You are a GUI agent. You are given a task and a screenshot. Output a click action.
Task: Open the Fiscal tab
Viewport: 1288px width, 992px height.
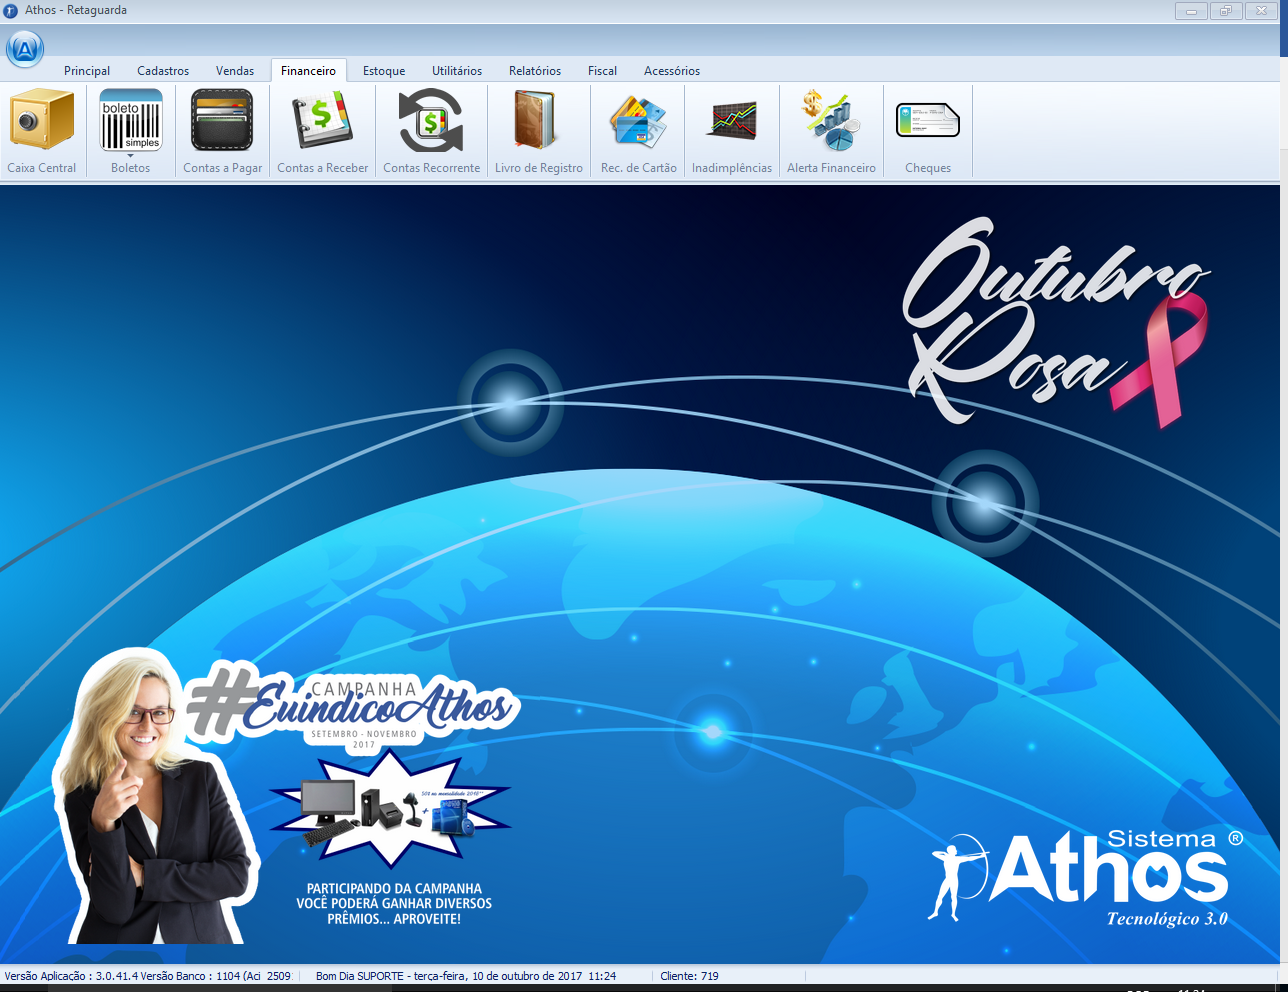click(602, 71)
